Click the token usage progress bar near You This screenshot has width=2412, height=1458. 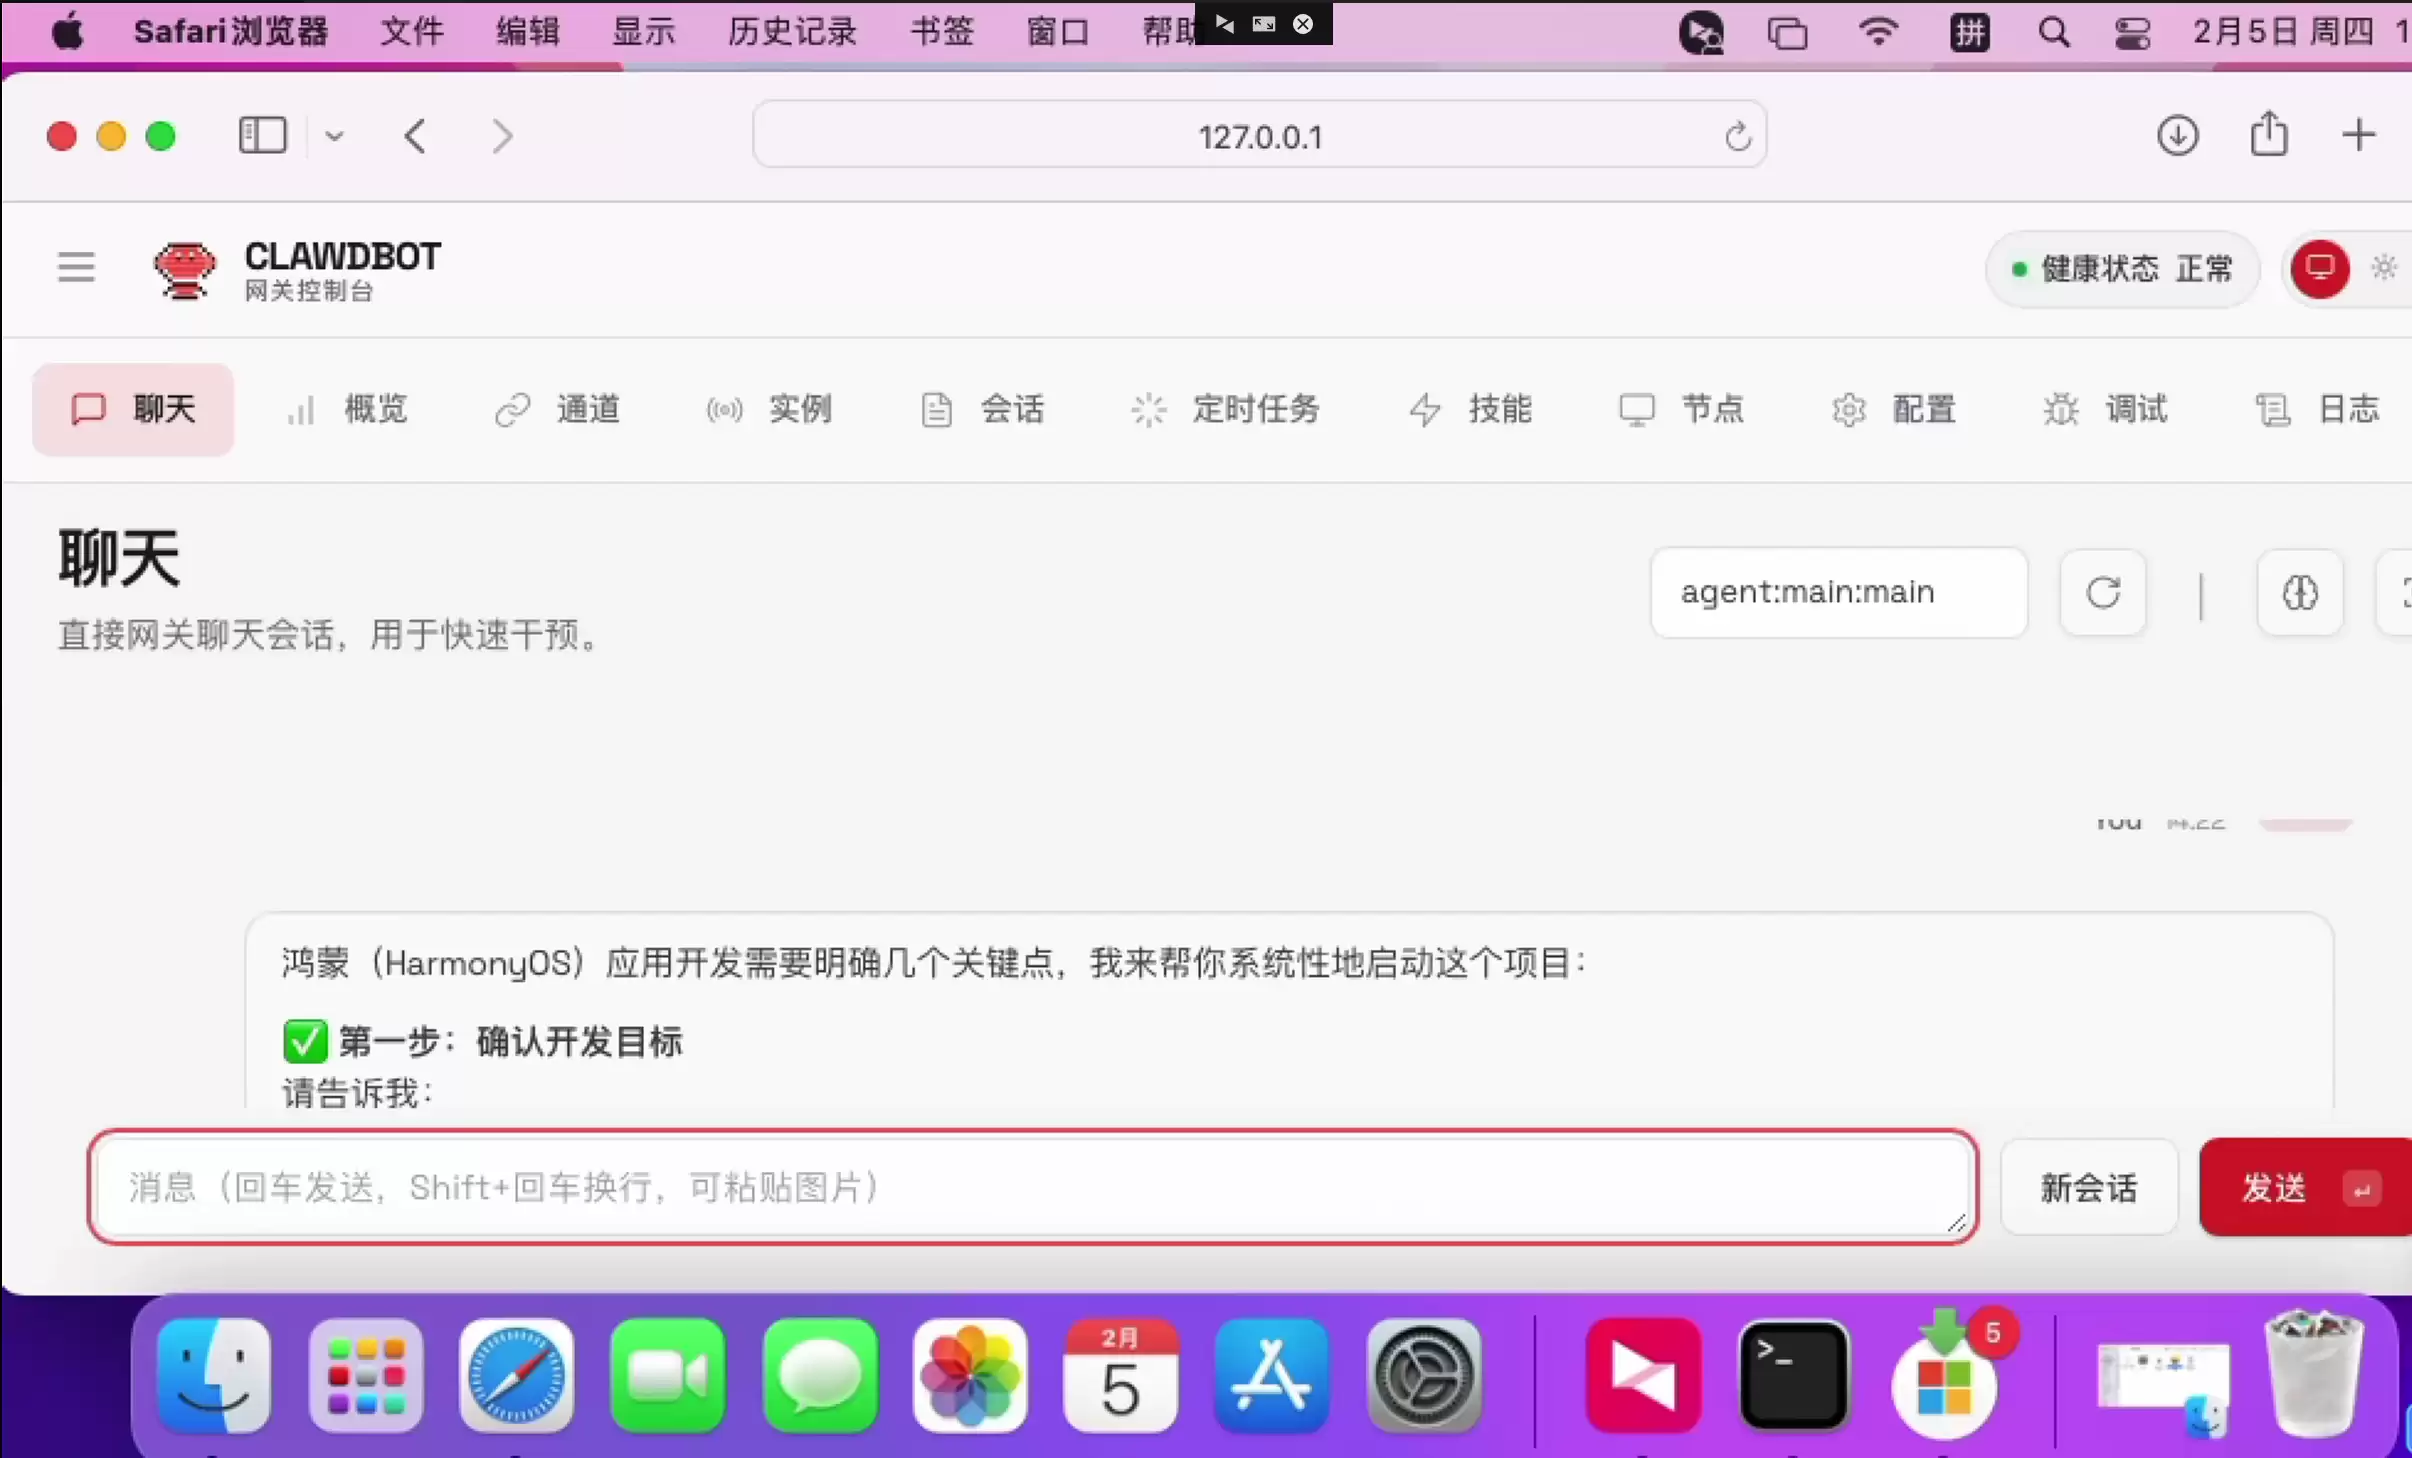[x=2305, y=823]
